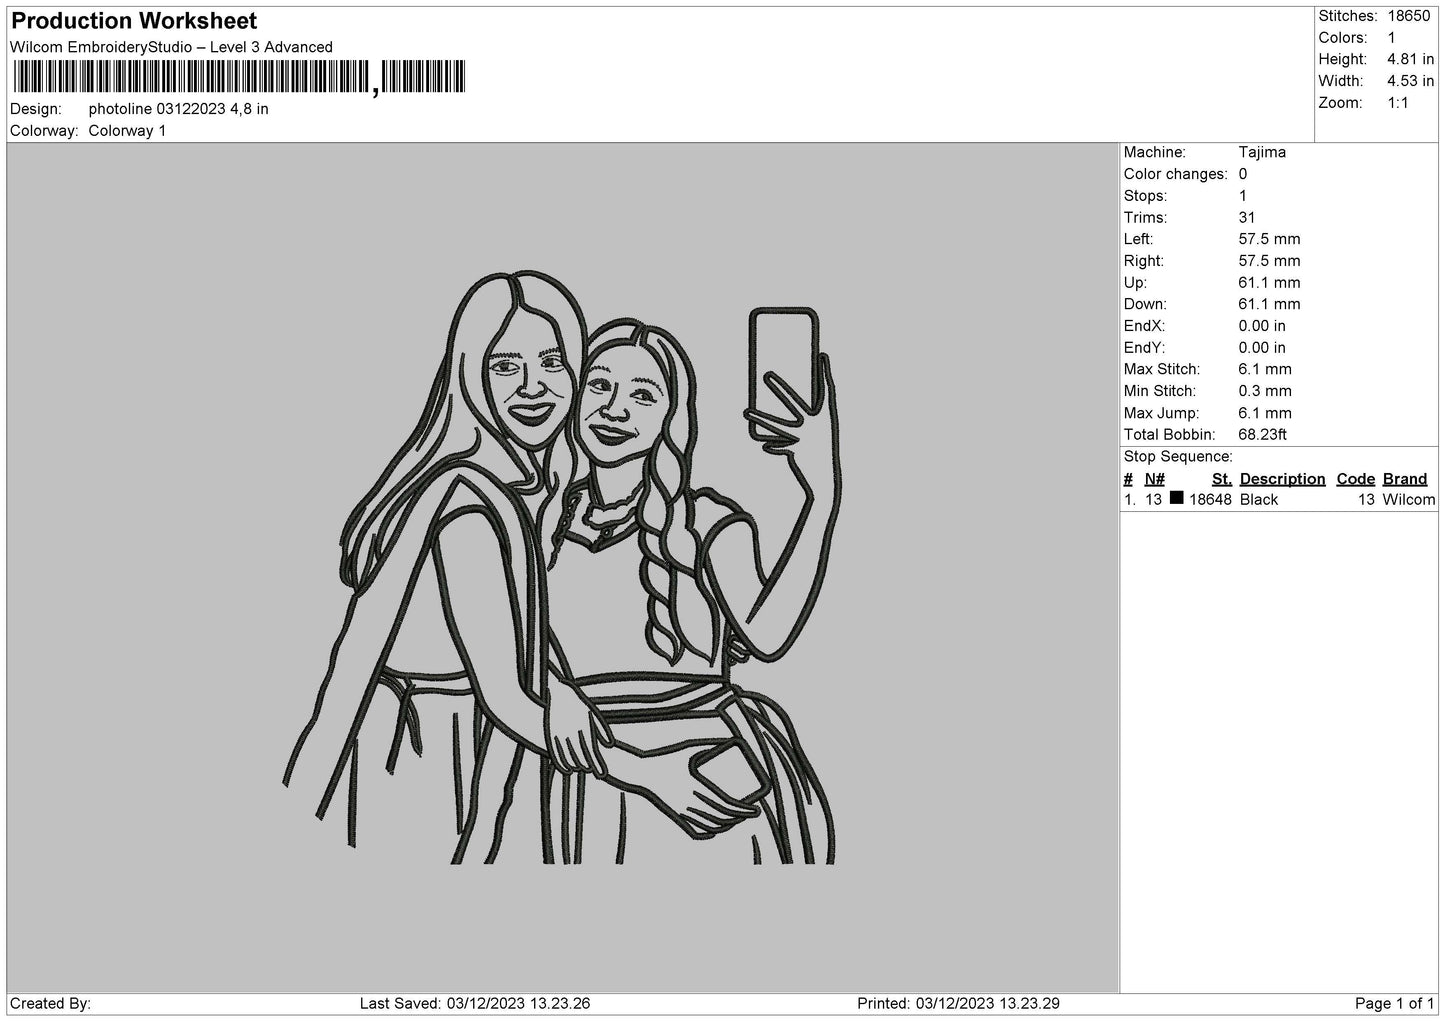Viewport: 1445px width, 1021px height.
Task: Select the Machine value Tajima
Action: (1262, 152)
